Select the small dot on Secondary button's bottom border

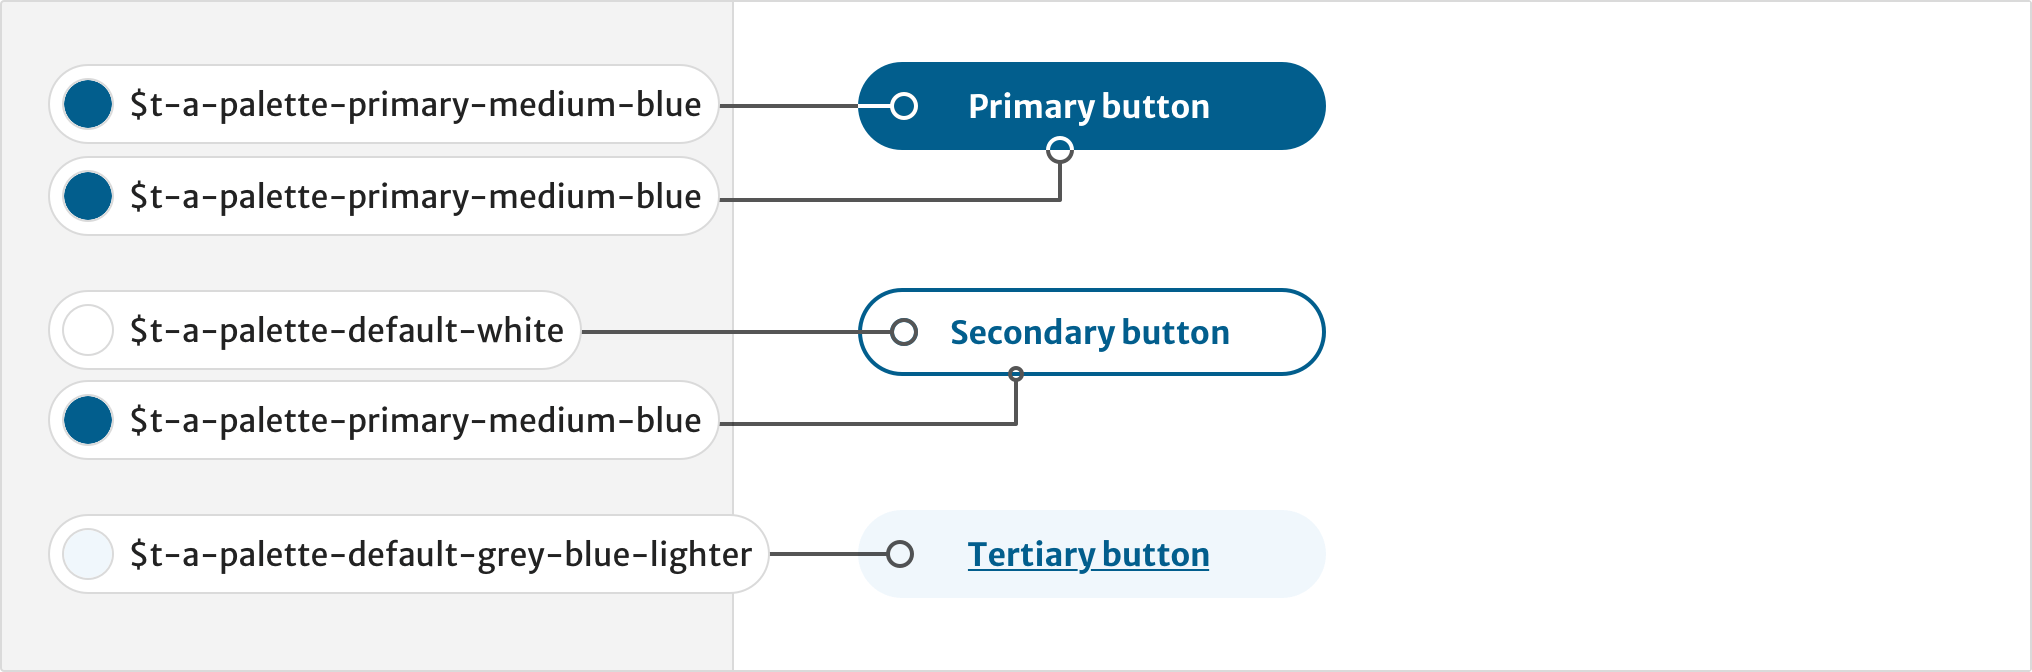tap(1016, 374)
